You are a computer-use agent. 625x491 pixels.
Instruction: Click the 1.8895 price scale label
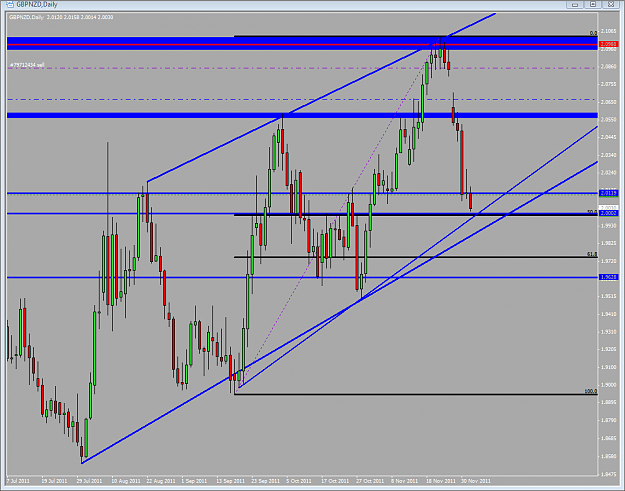[609, 403]
